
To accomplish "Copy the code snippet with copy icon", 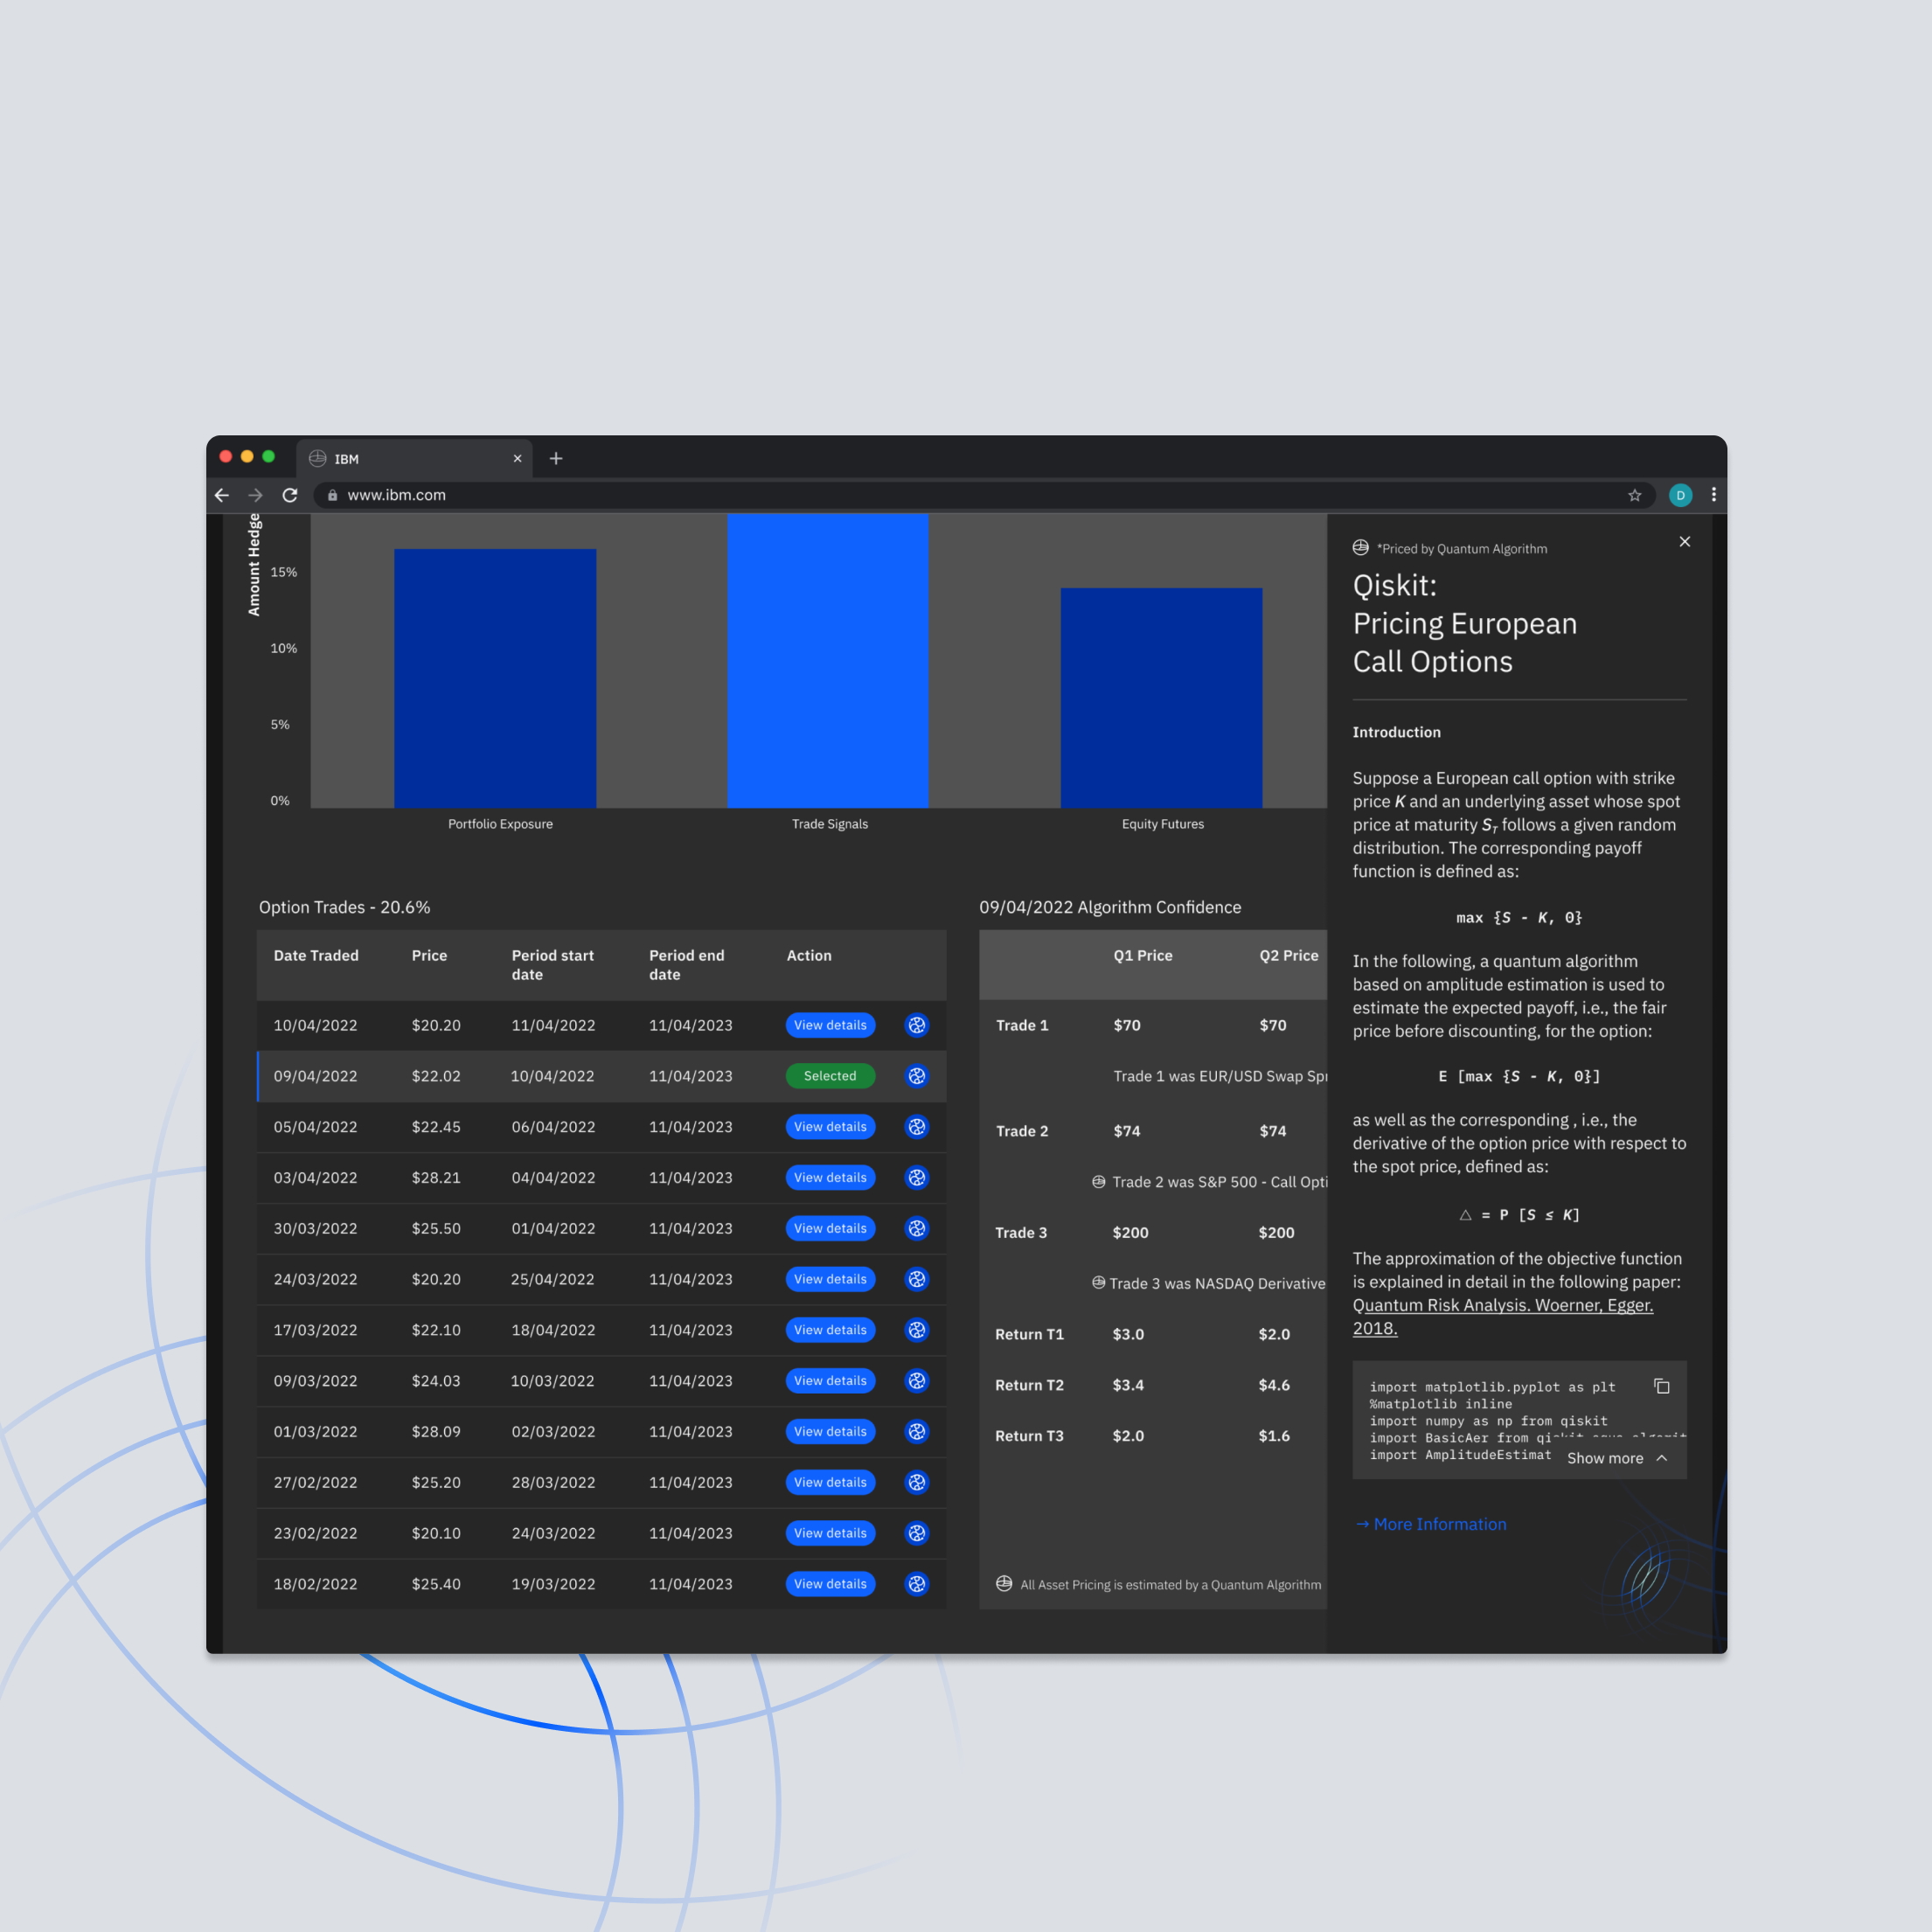I will 1661,1386.
